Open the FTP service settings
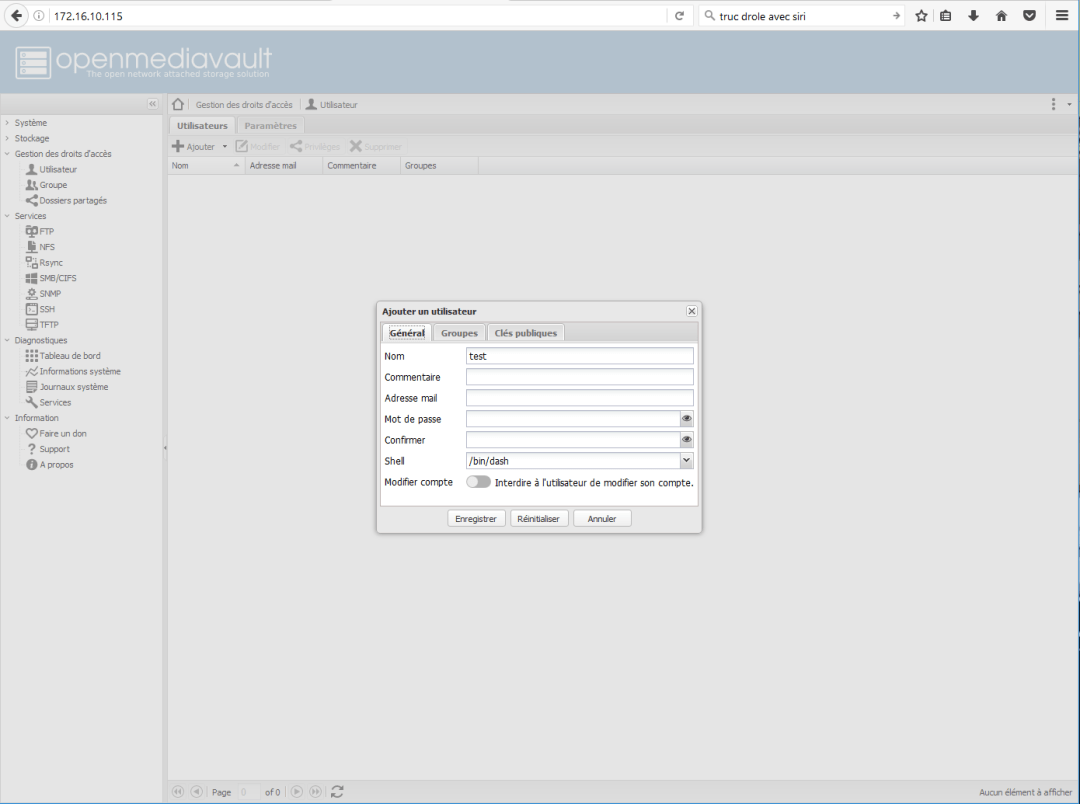This screenshot has width=1080, height=804. tap(42, 231)
